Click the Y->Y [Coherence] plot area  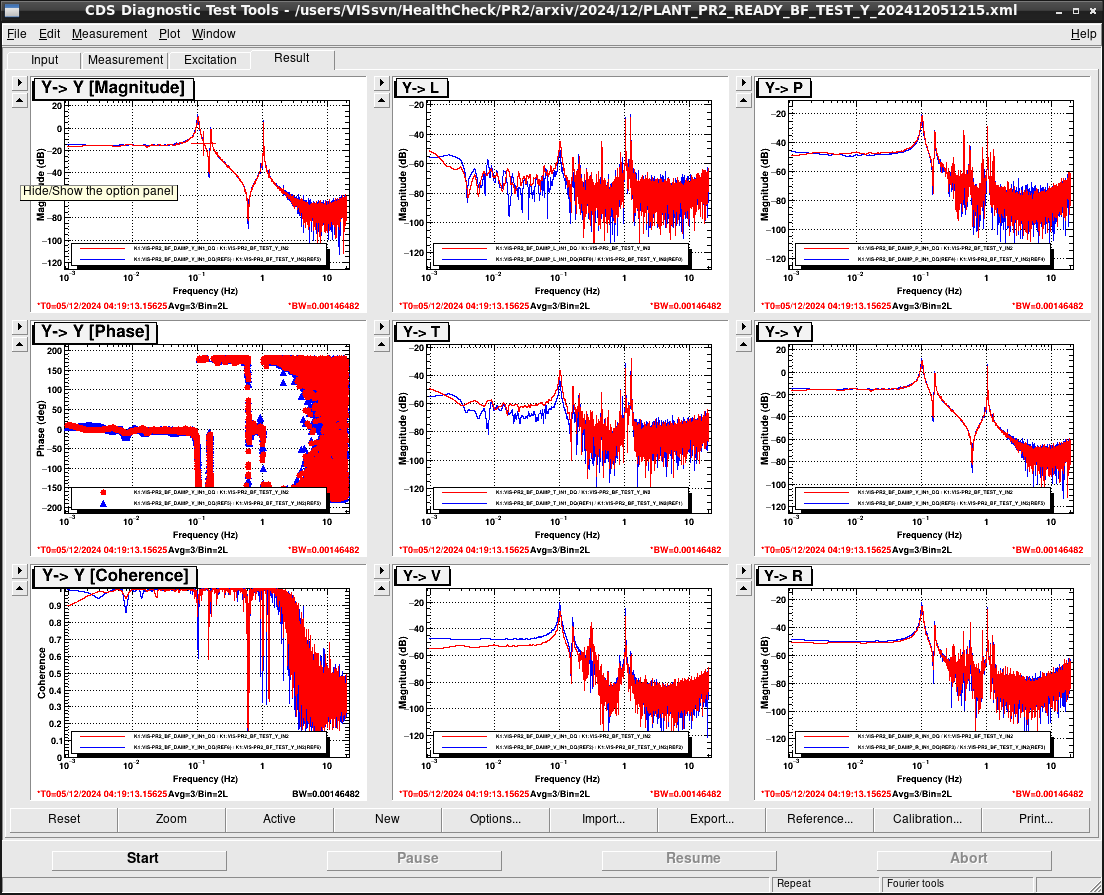[x=206, y=673]
